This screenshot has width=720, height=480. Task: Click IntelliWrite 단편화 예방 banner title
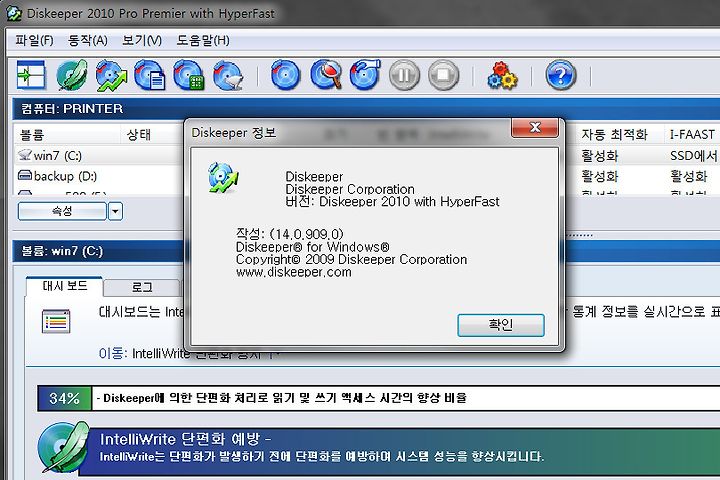point(186,439)
